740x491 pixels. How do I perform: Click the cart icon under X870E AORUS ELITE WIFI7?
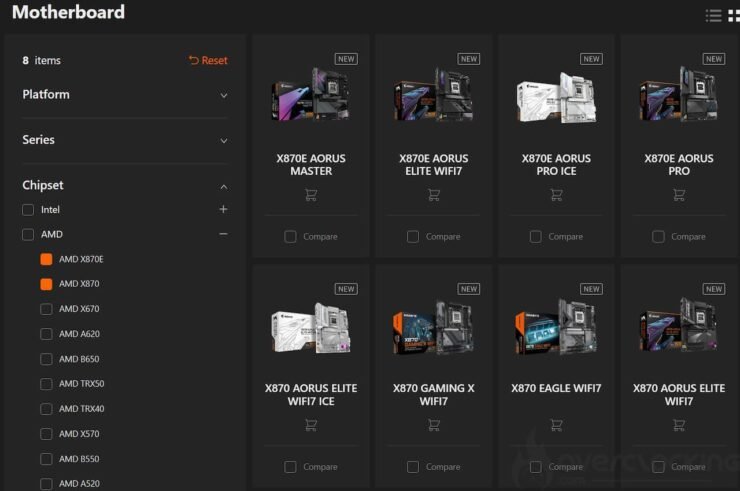433,195
